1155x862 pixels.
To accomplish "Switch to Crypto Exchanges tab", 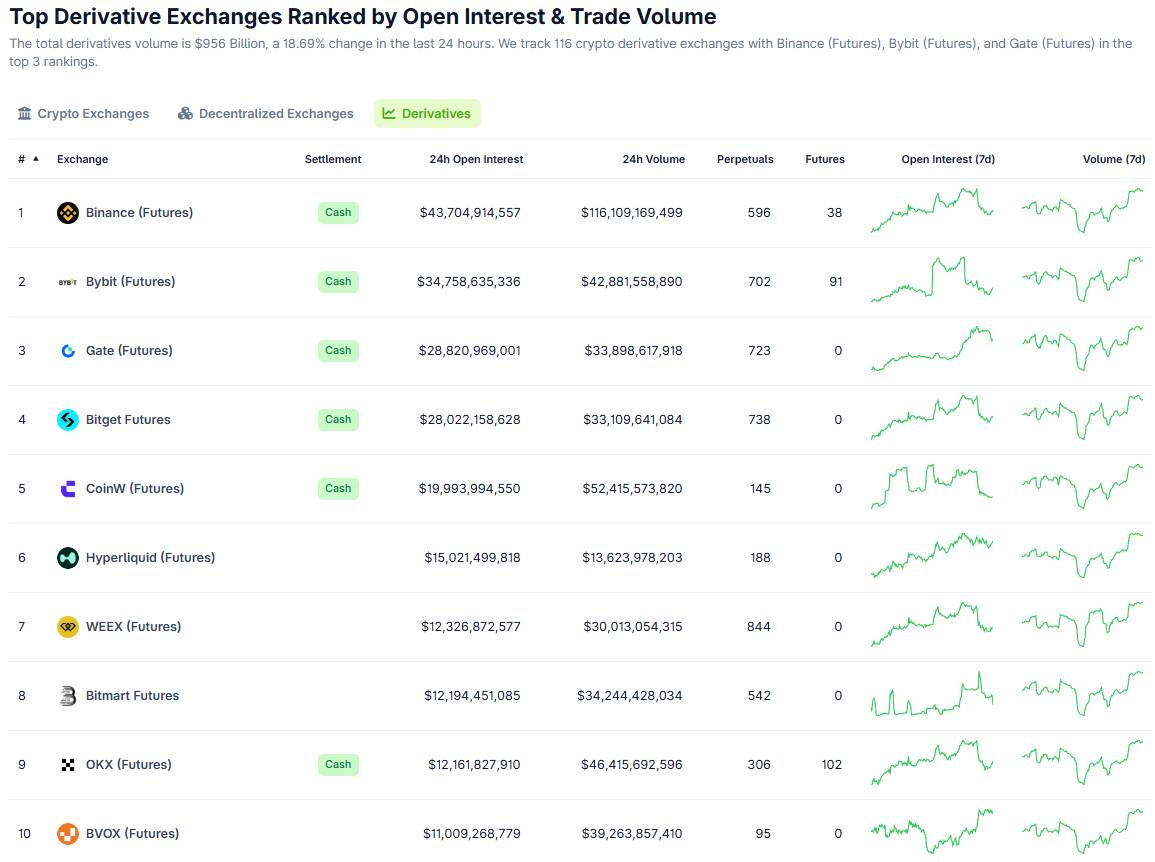I will [83, 114].
